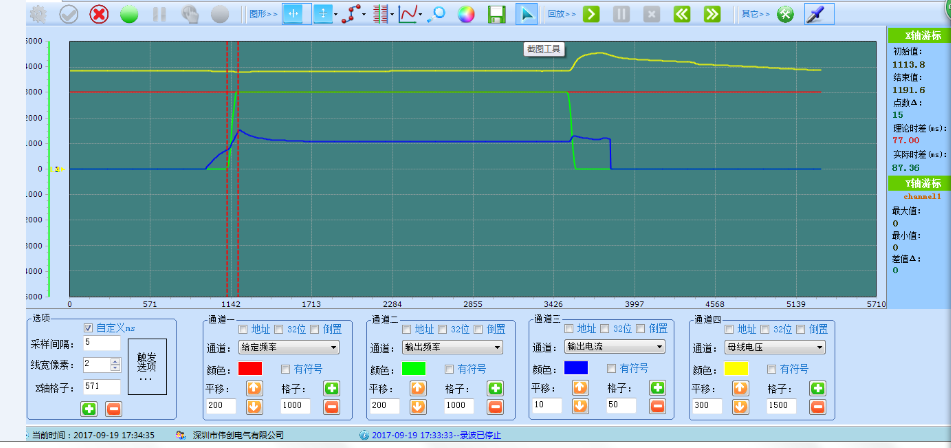Increase 线宽像素 with stepper up arrow
The width and height of the screenshot is (951, 448).
(115, 361)
